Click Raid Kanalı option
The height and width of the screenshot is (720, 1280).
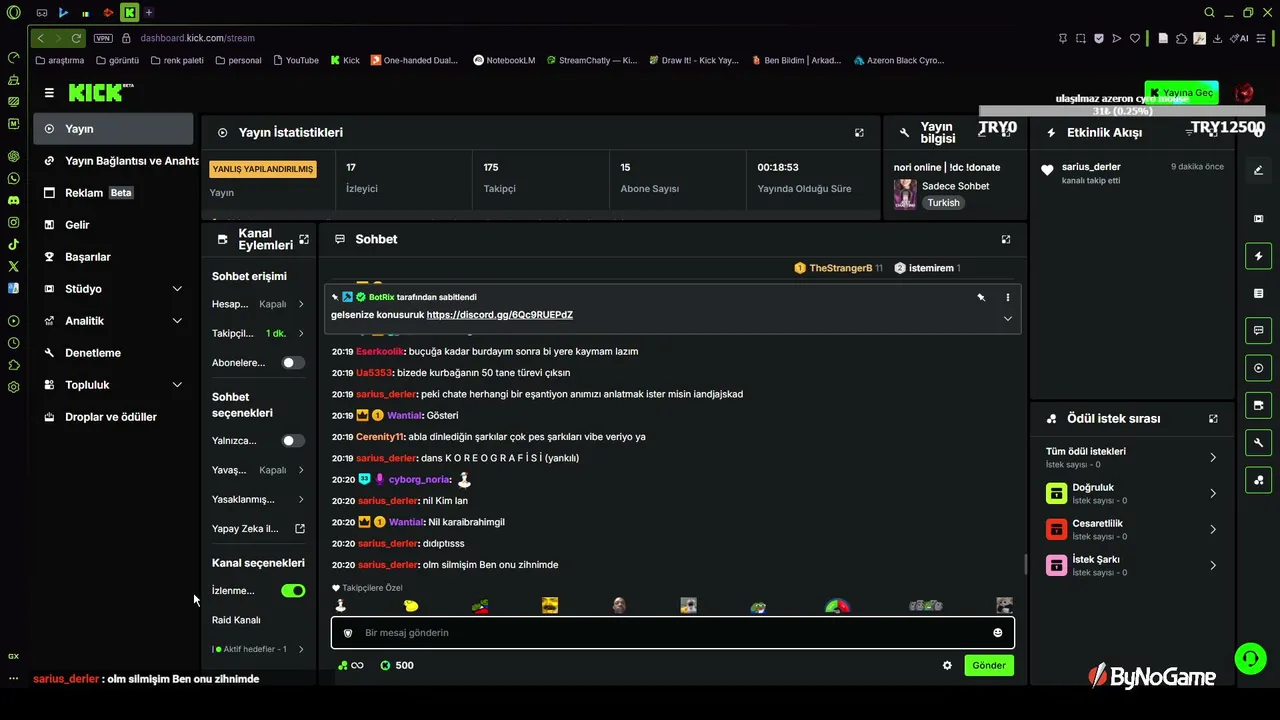pyautogui.click(x=236, y=620)
